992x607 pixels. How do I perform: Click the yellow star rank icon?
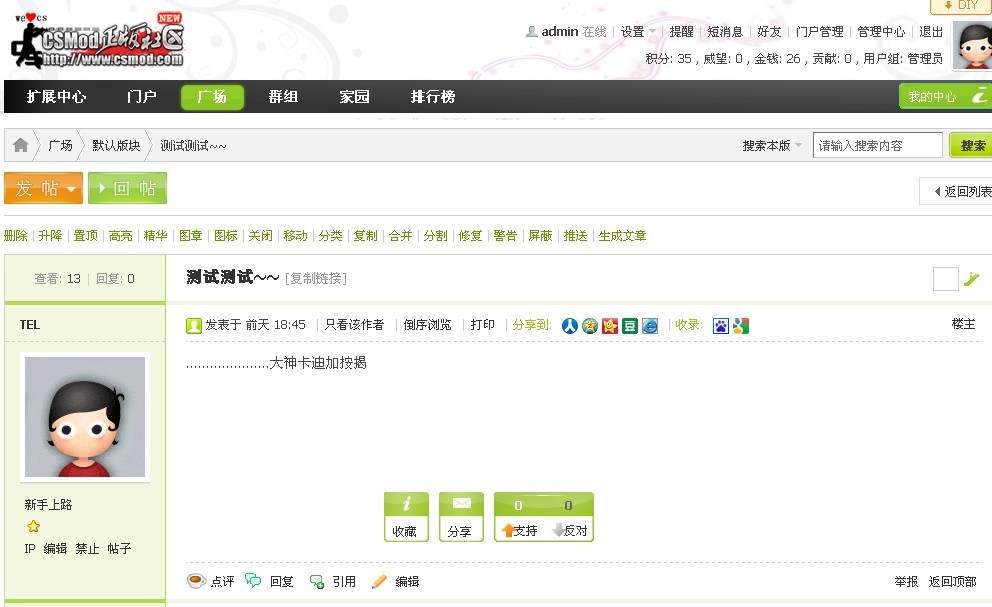coord(33,526)
